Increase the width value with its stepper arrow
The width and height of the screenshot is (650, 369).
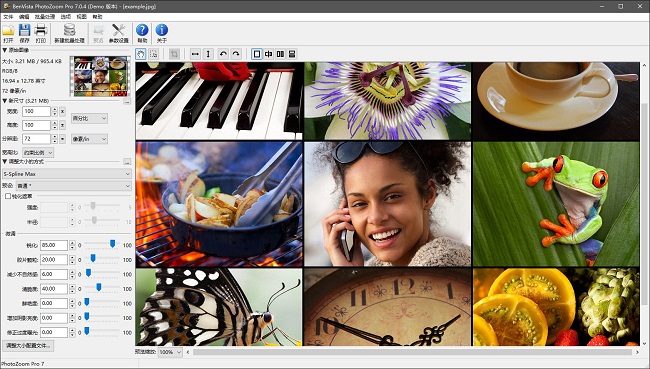point(55,109)
